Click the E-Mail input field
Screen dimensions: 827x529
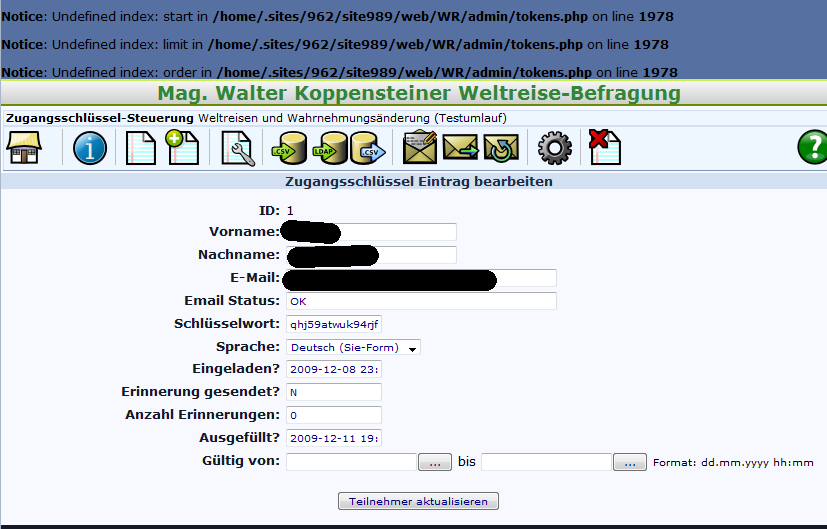pos(421,278)
